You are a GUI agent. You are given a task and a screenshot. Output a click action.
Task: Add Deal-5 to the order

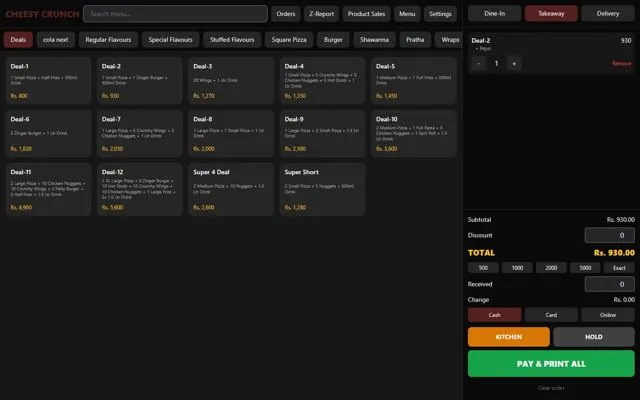[x=414, y=81]
